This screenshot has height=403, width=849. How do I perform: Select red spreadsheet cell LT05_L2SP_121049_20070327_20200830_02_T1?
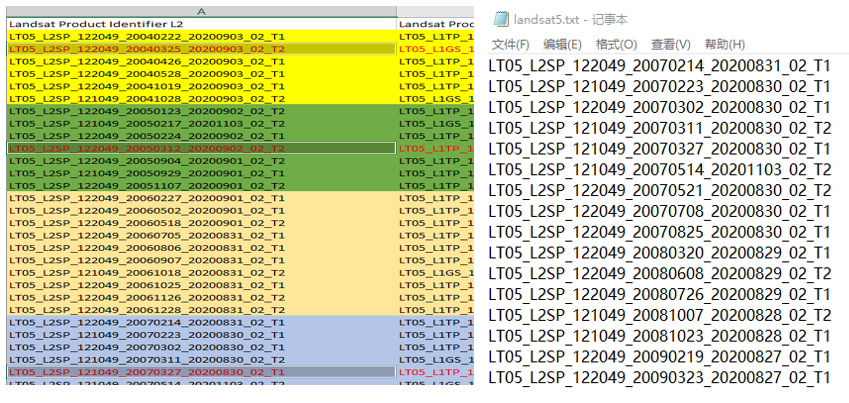coord(201,372)
